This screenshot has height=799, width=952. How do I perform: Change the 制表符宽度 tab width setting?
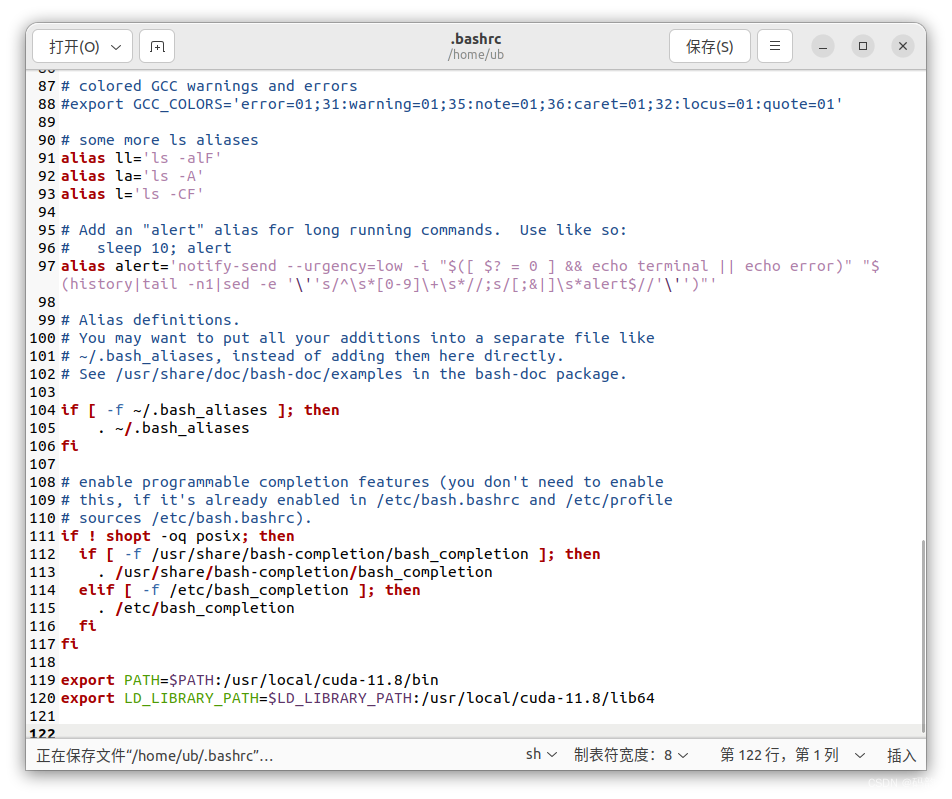(x=631, y=755)
